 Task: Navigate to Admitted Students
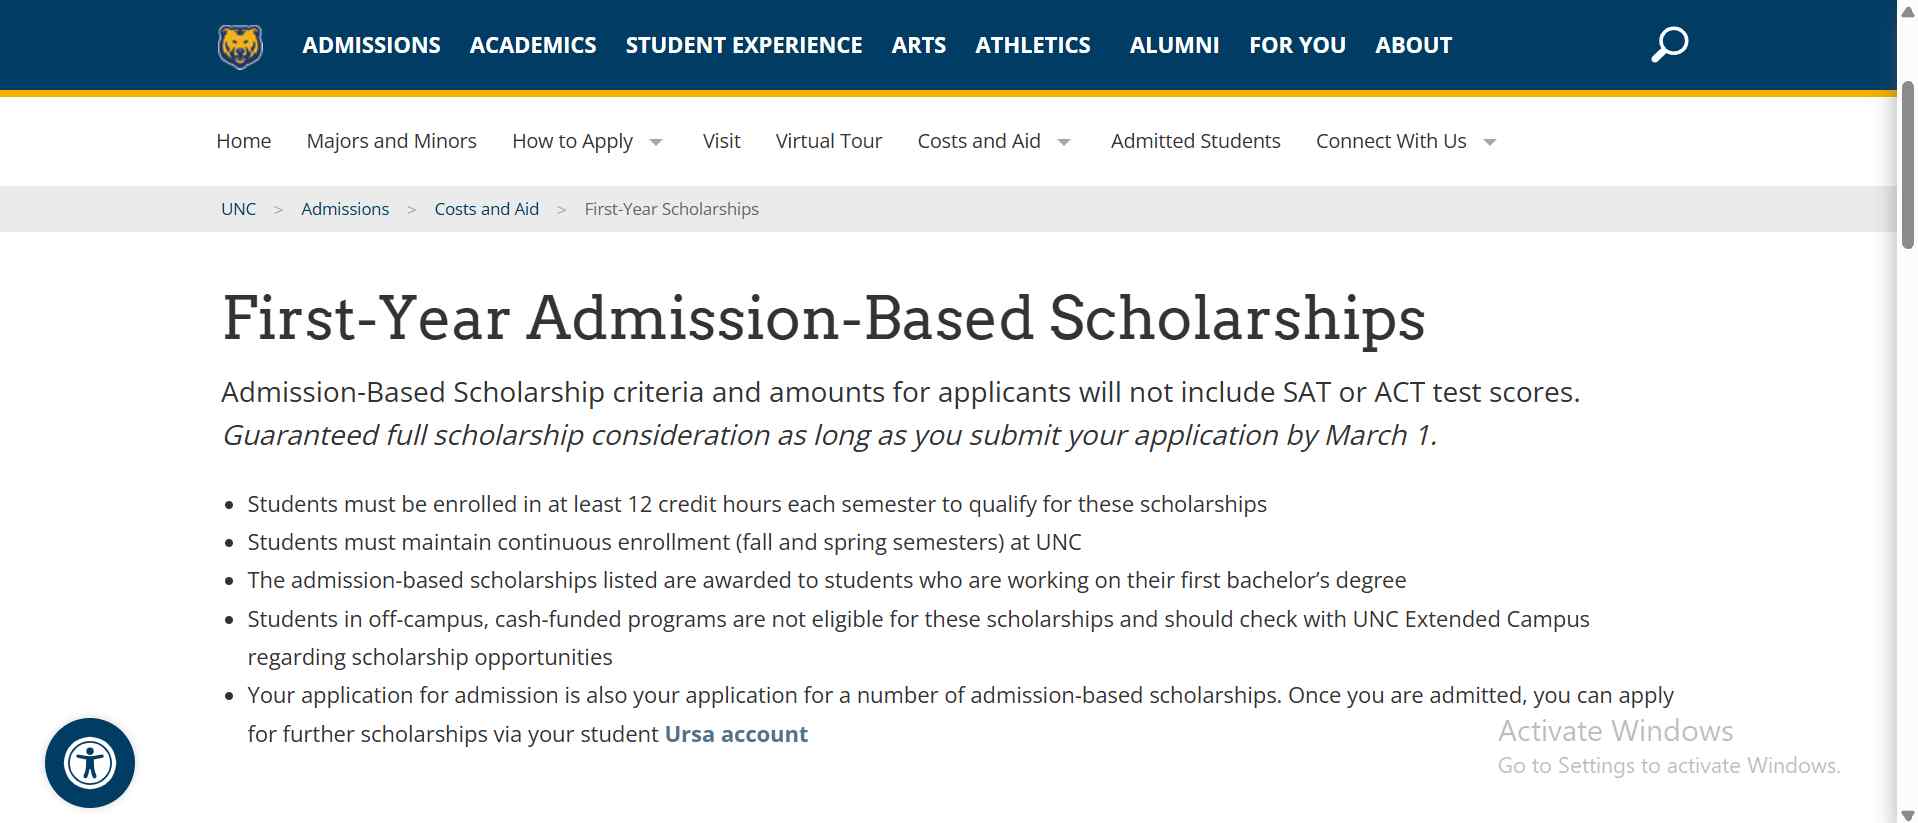coord(1195,141)
